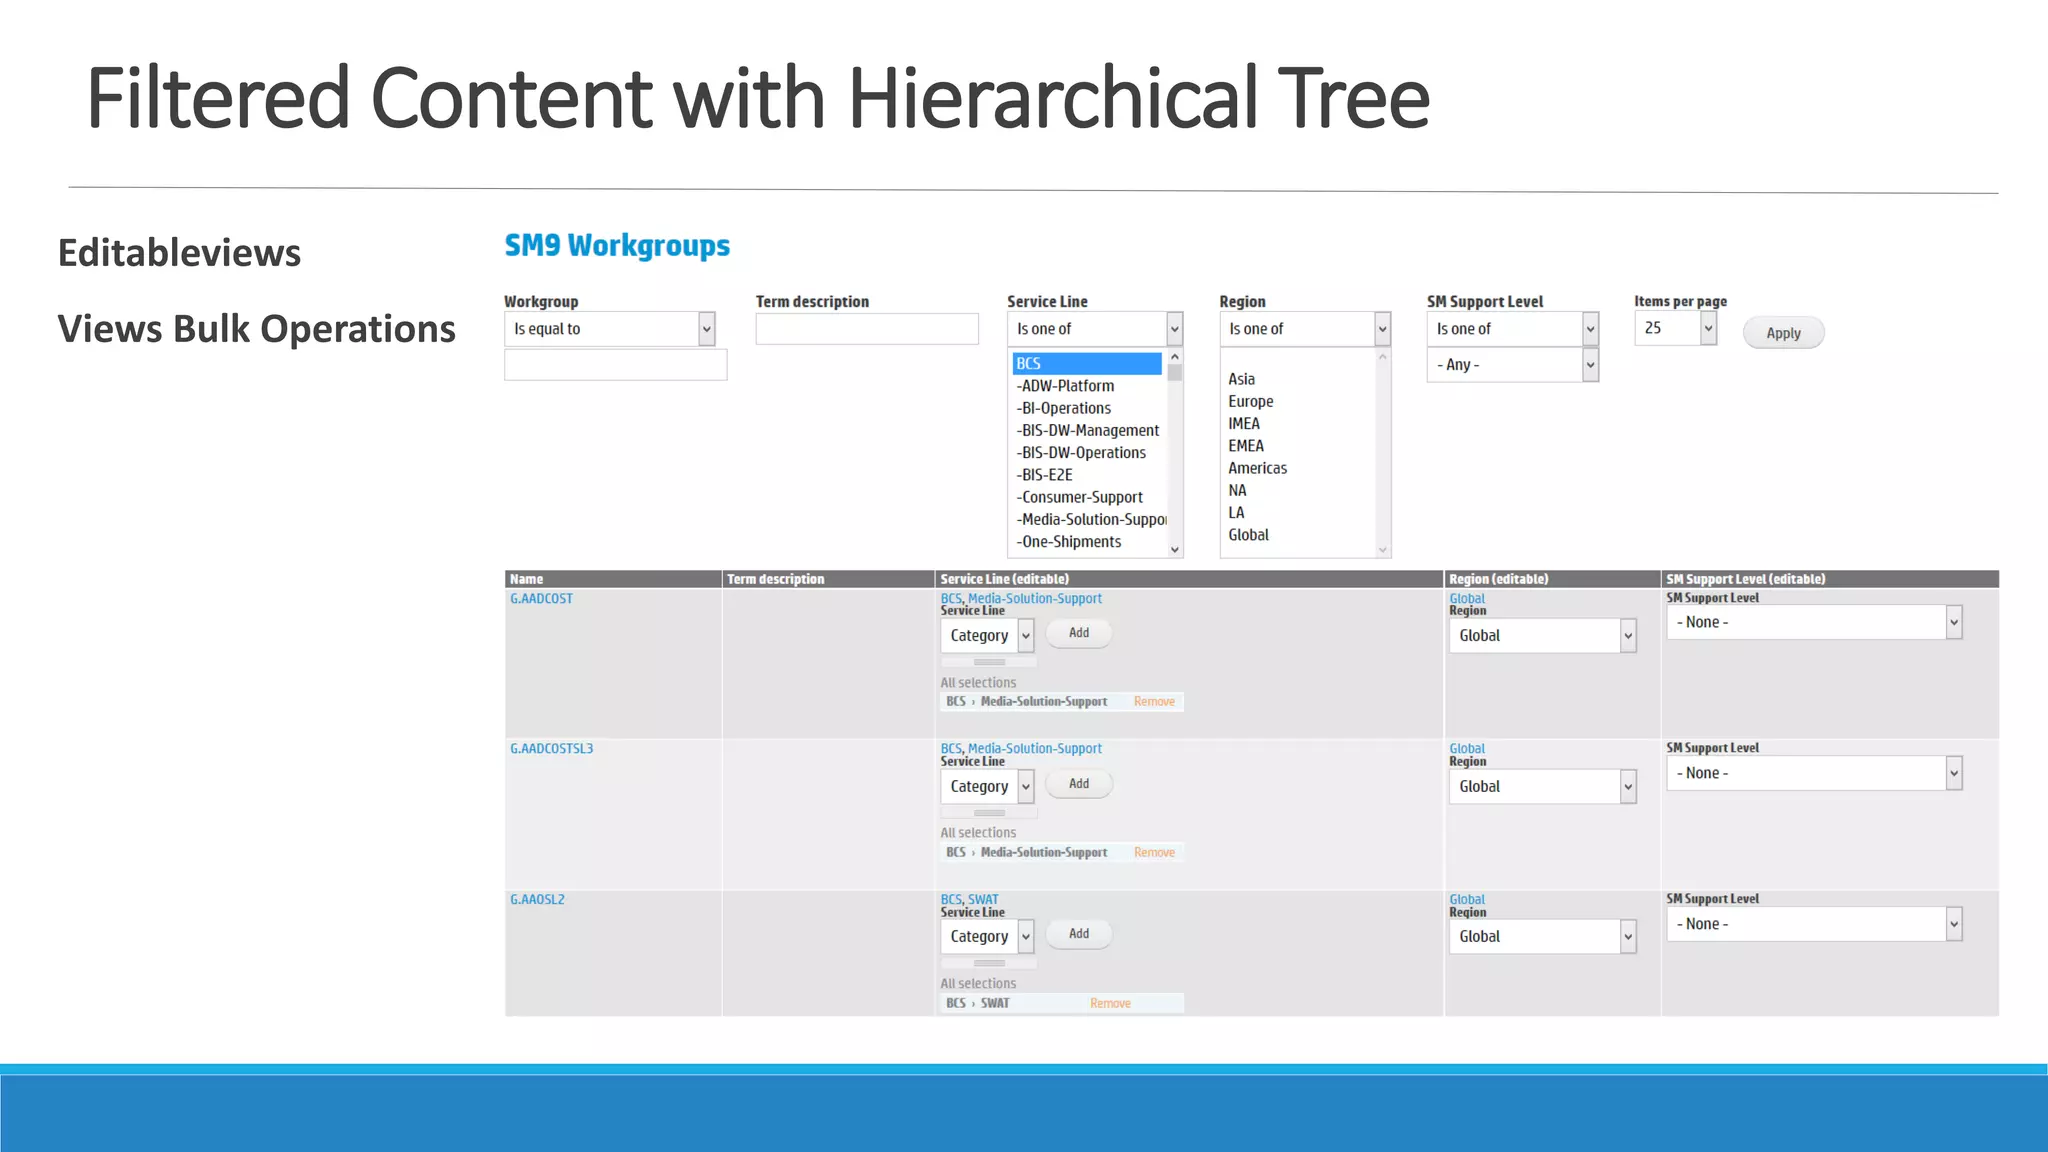Open SM Support Level dropdown in G.AADCOST row
The height and width of the screenshot is (1152, 2048).
click(1814, 622)
